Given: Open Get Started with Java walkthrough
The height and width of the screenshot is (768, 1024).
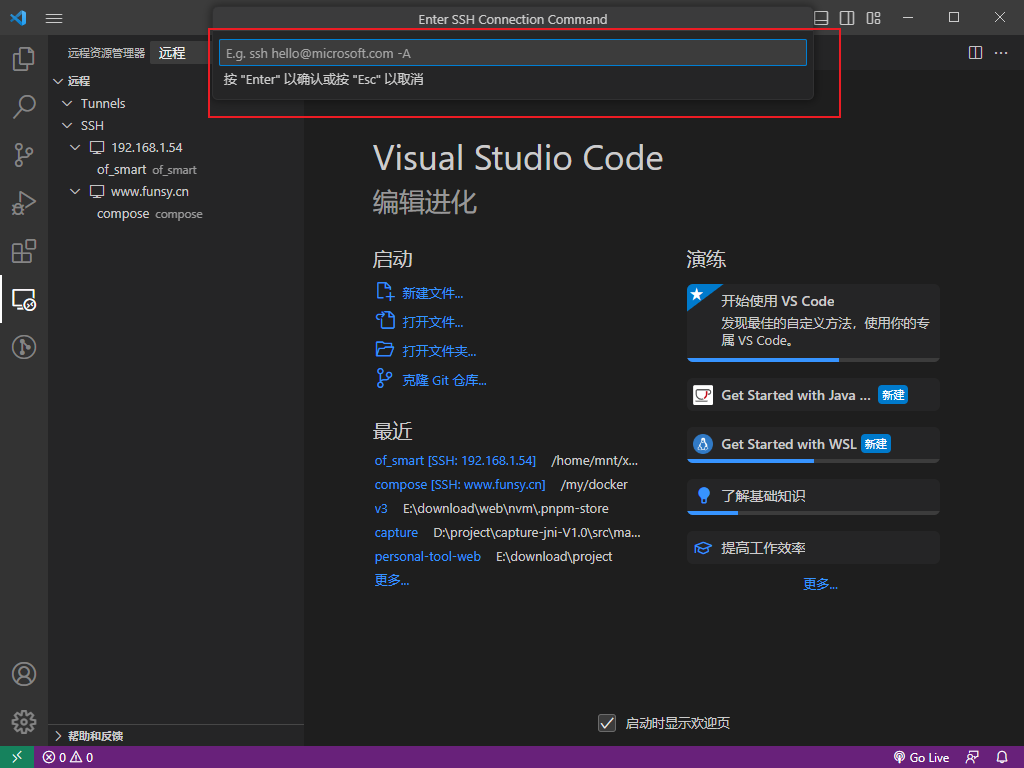Looking at the screenshot, I should tap(813, 394).
